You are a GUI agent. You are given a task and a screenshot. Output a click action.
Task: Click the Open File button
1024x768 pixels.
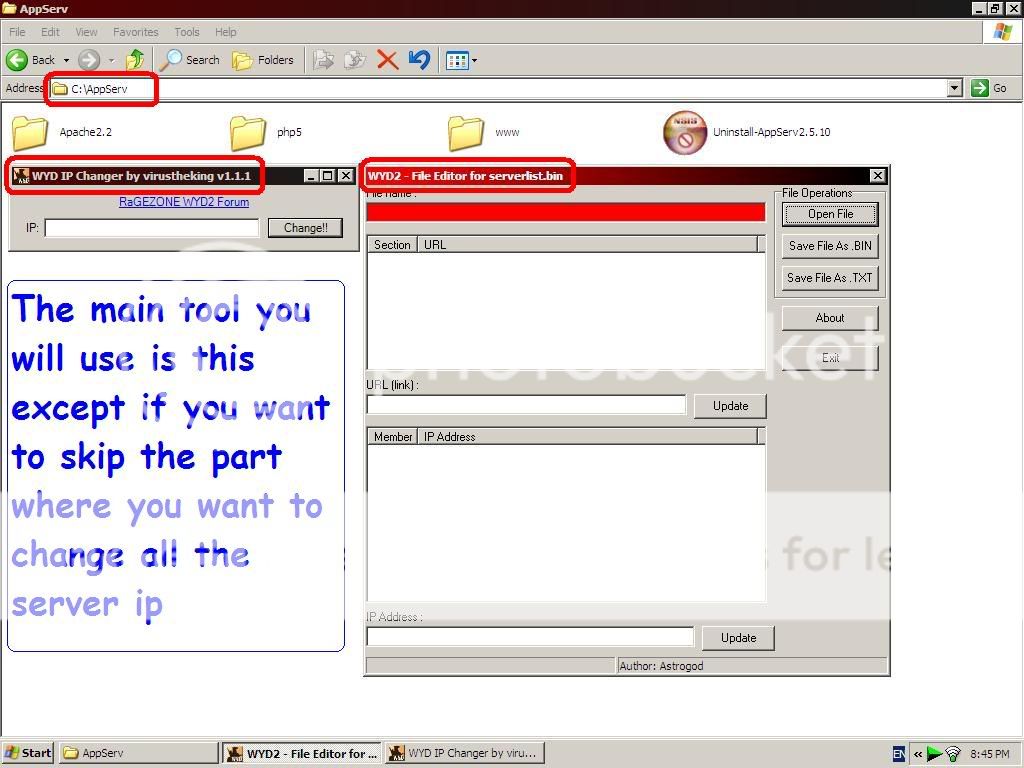(x=830, y=214)
